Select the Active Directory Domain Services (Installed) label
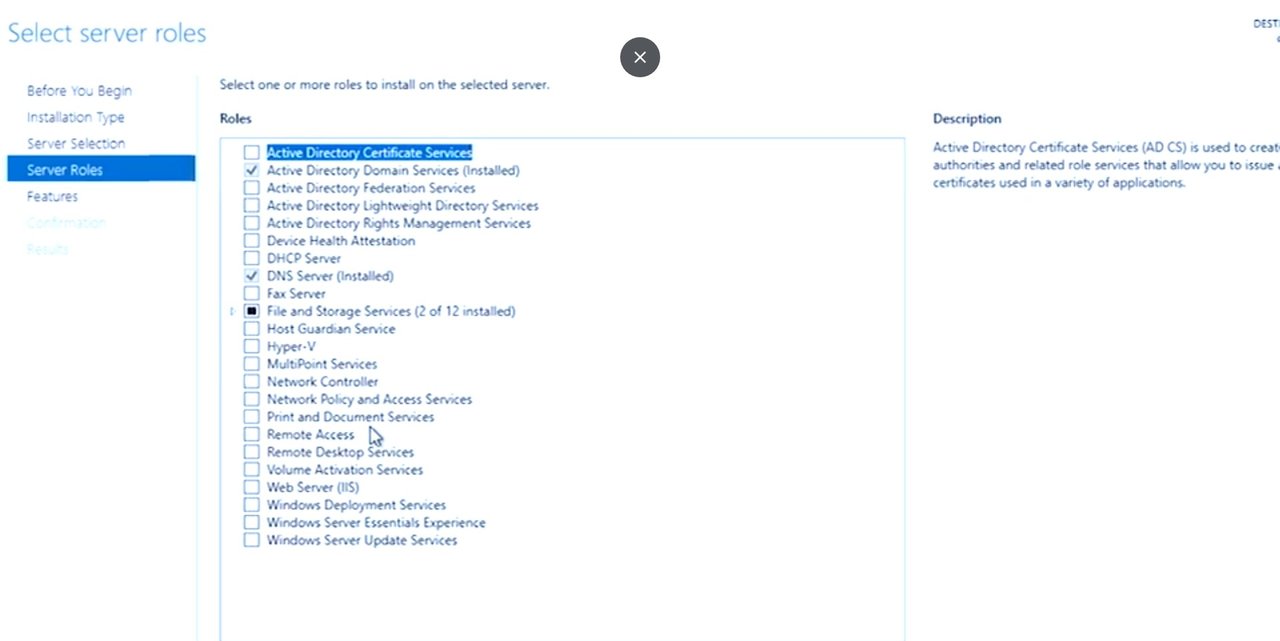The width and height of the screenshot is (1280, 641). click(393, 171)
